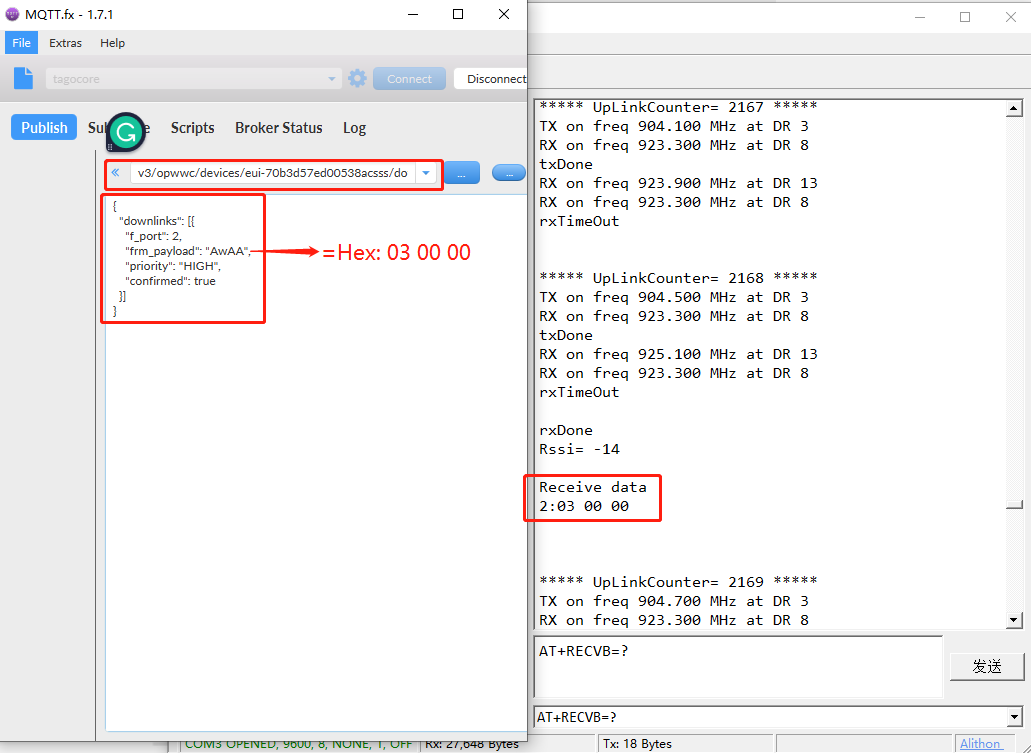
Task: Click the serial log scrollbar thumb
Action: (1013, 504)
